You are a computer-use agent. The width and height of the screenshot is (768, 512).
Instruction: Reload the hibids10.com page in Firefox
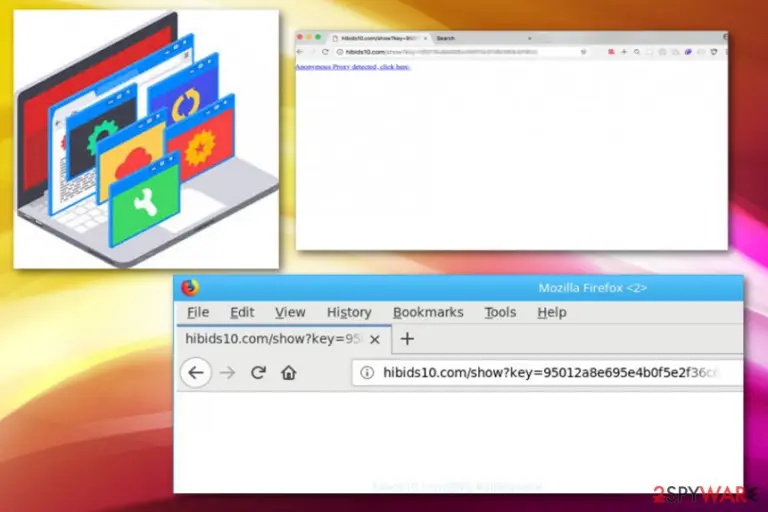pyautogui.click(x=258, y=373)
